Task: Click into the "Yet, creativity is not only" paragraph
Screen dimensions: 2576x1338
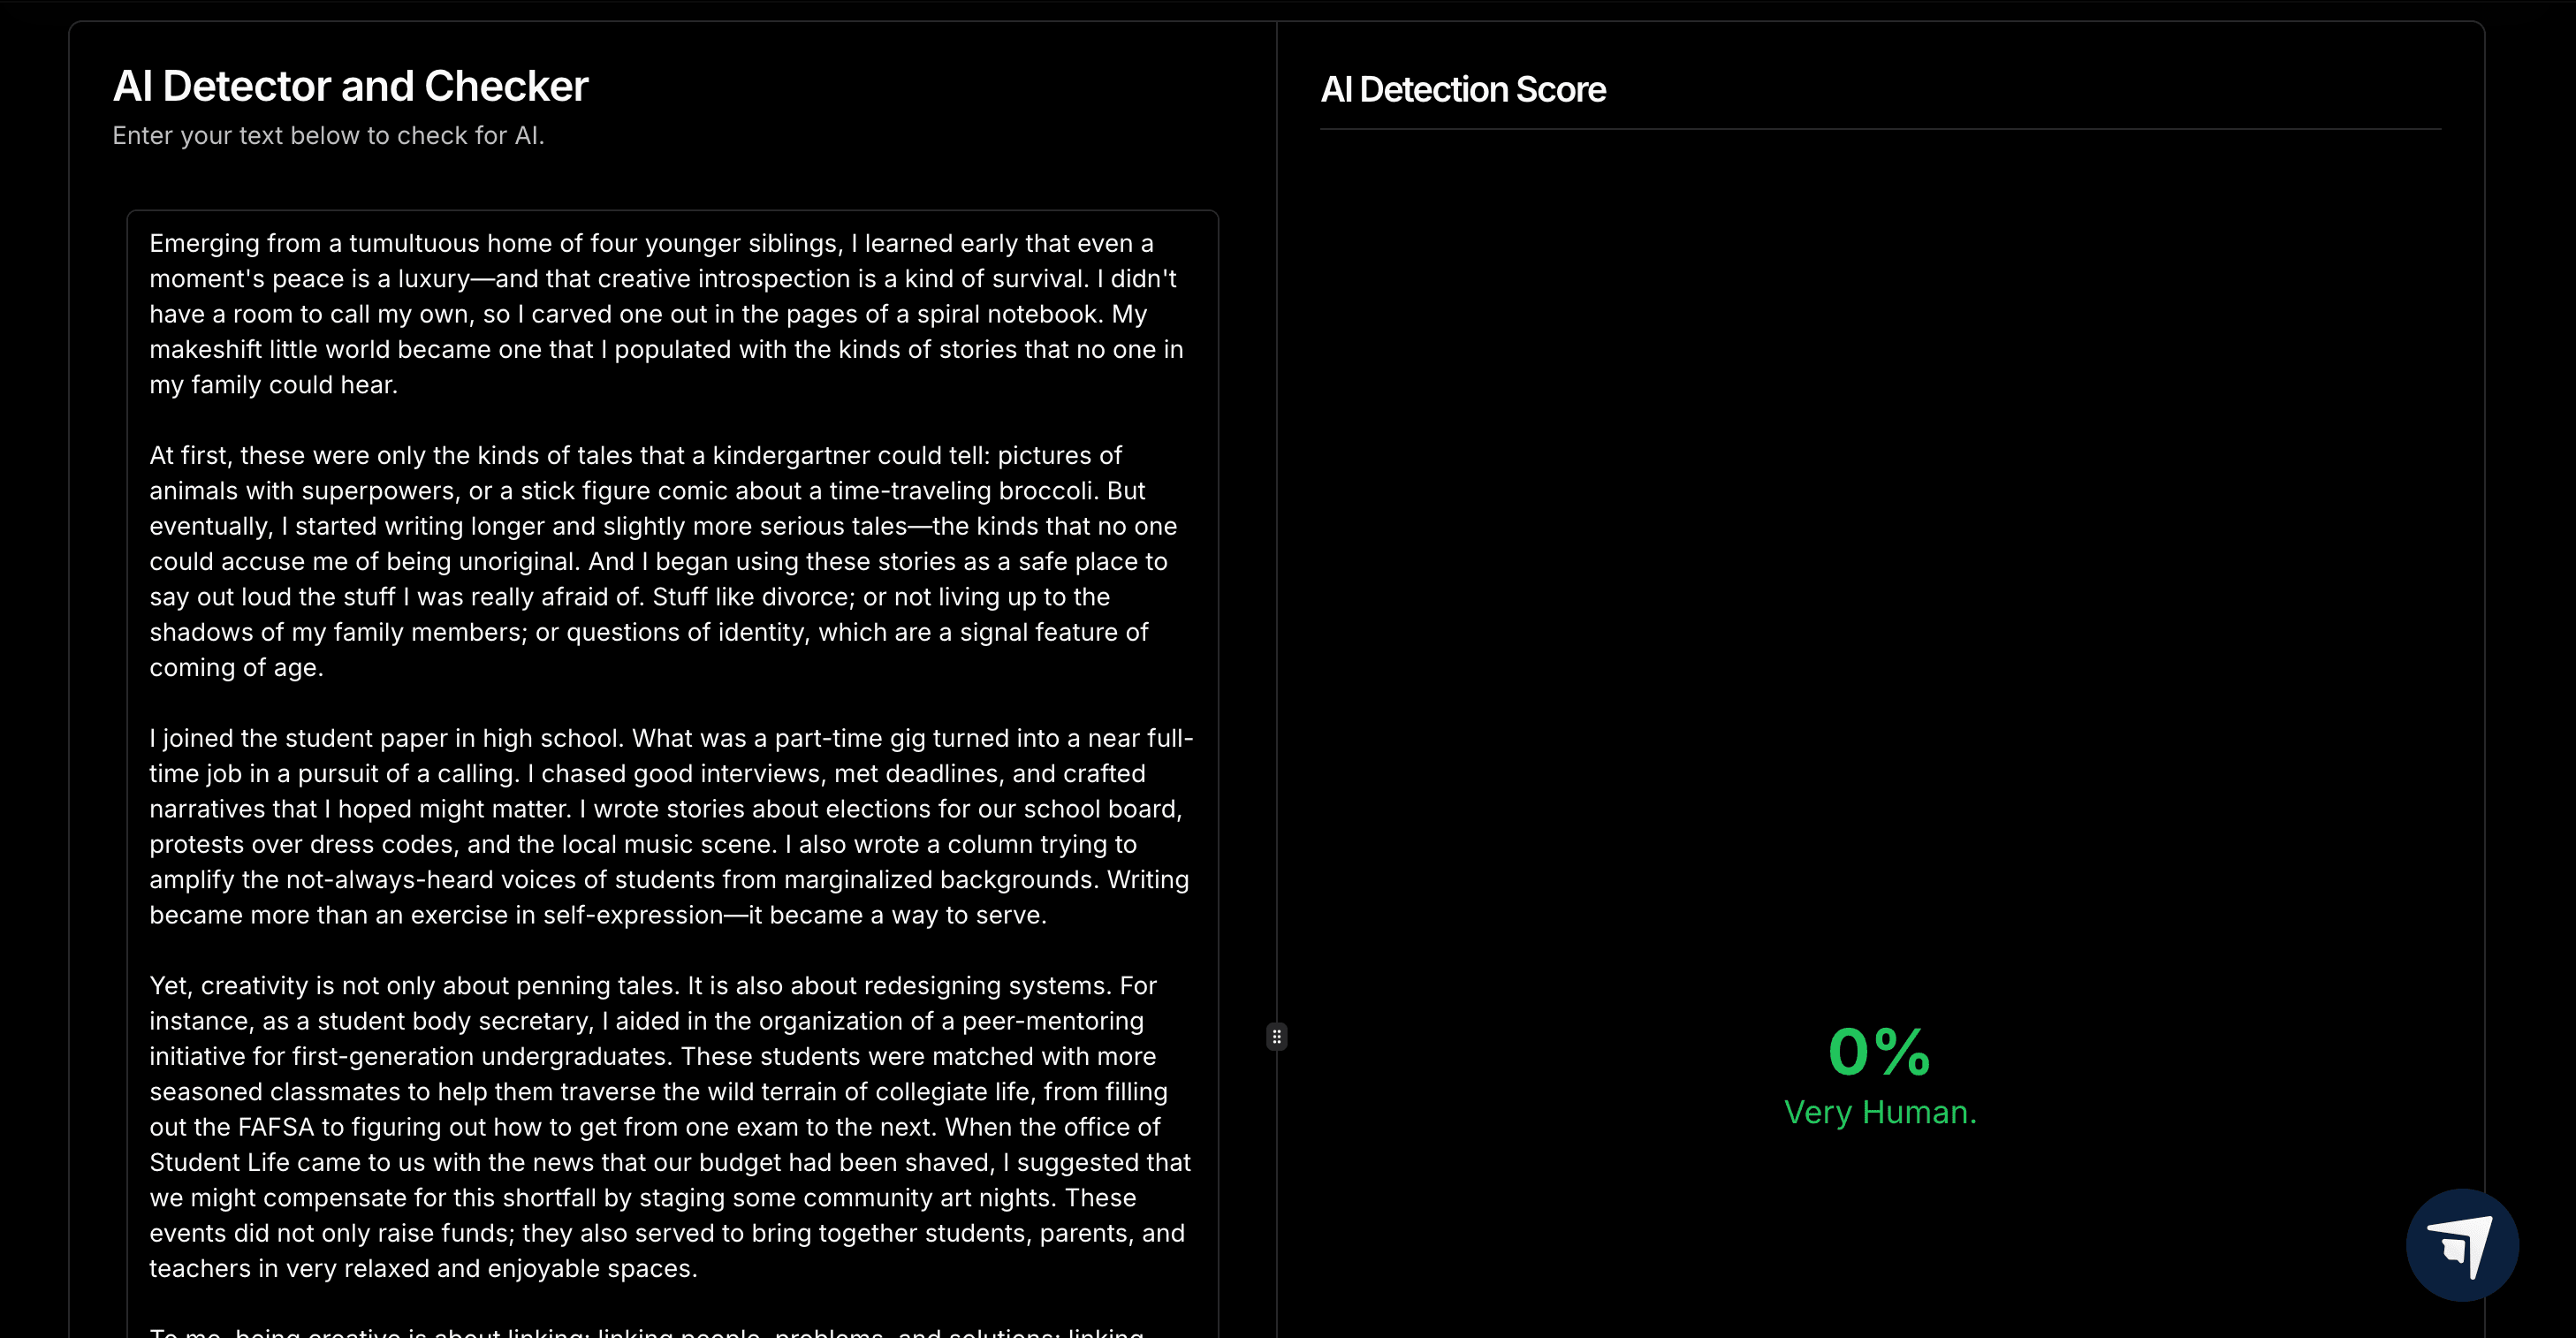Action: 650,1092
